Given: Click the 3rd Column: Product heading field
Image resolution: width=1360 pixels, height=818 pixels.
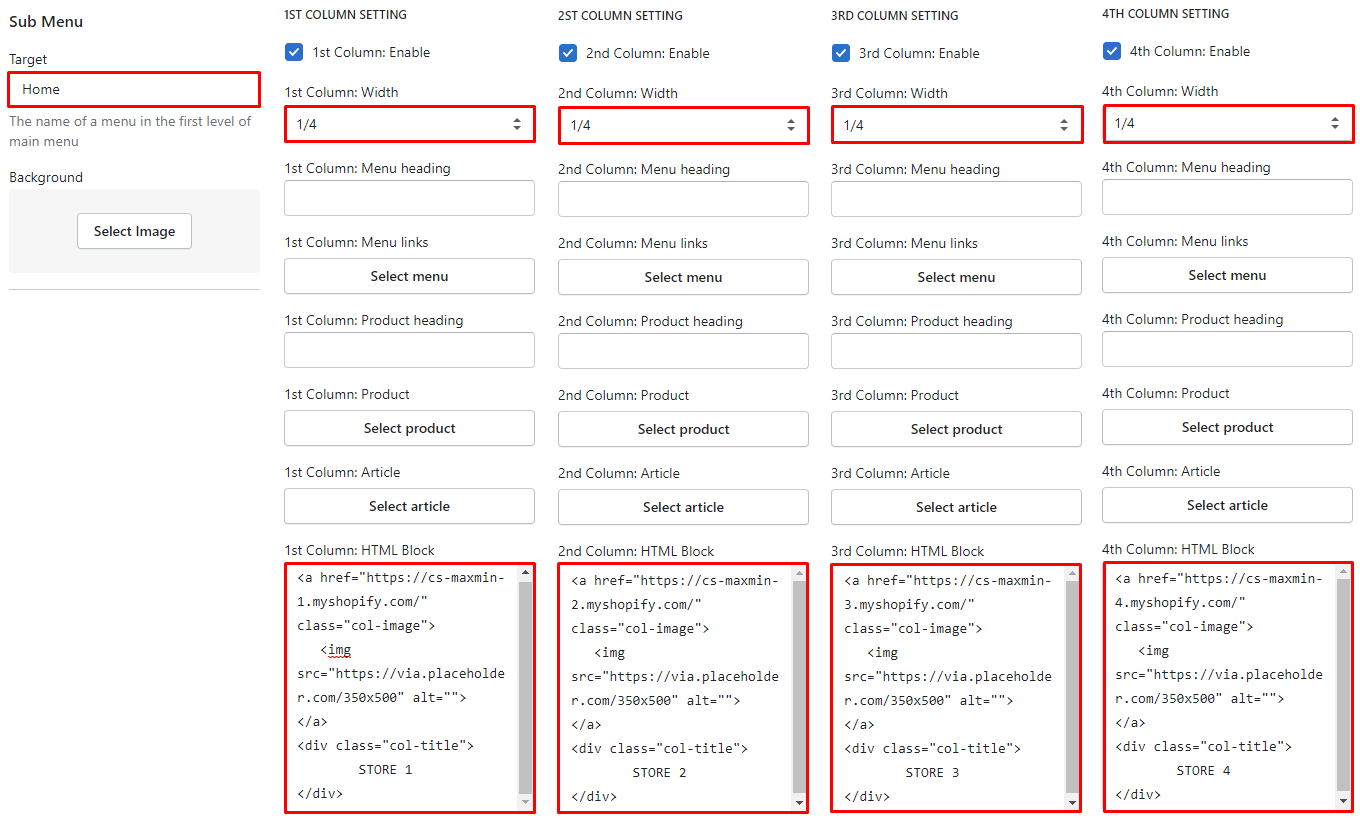Looking at the screenshot, I should (956, 351).
